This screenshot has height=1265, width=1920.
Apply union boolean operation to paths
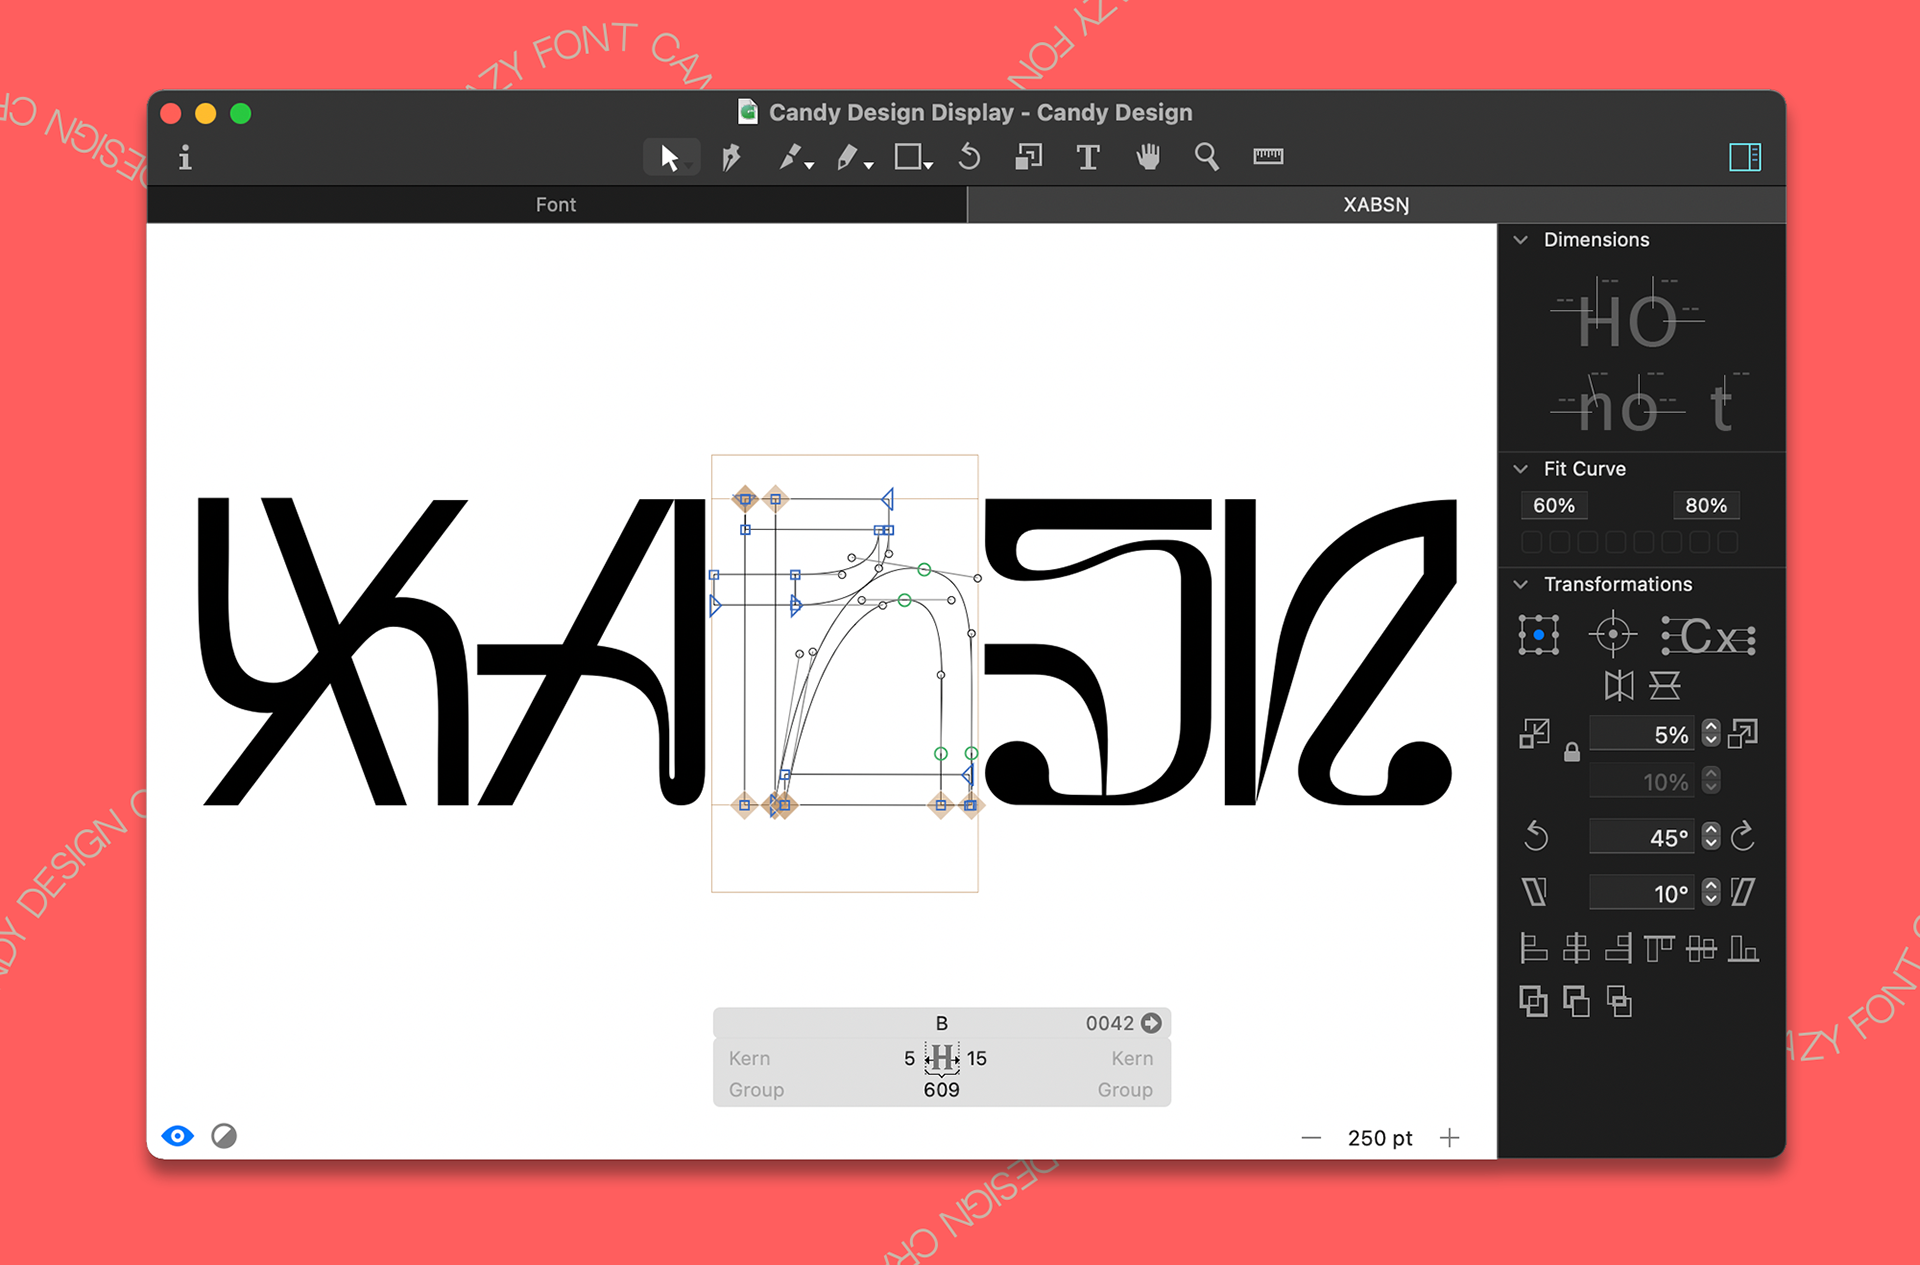click(1533, 1001)
